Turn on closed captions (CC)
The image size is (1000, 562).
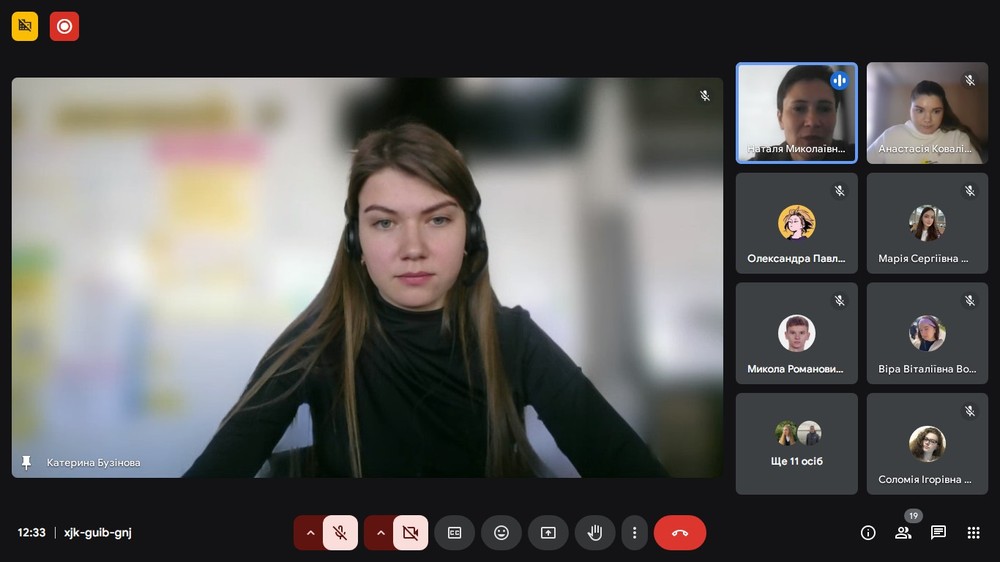point(455,533)
